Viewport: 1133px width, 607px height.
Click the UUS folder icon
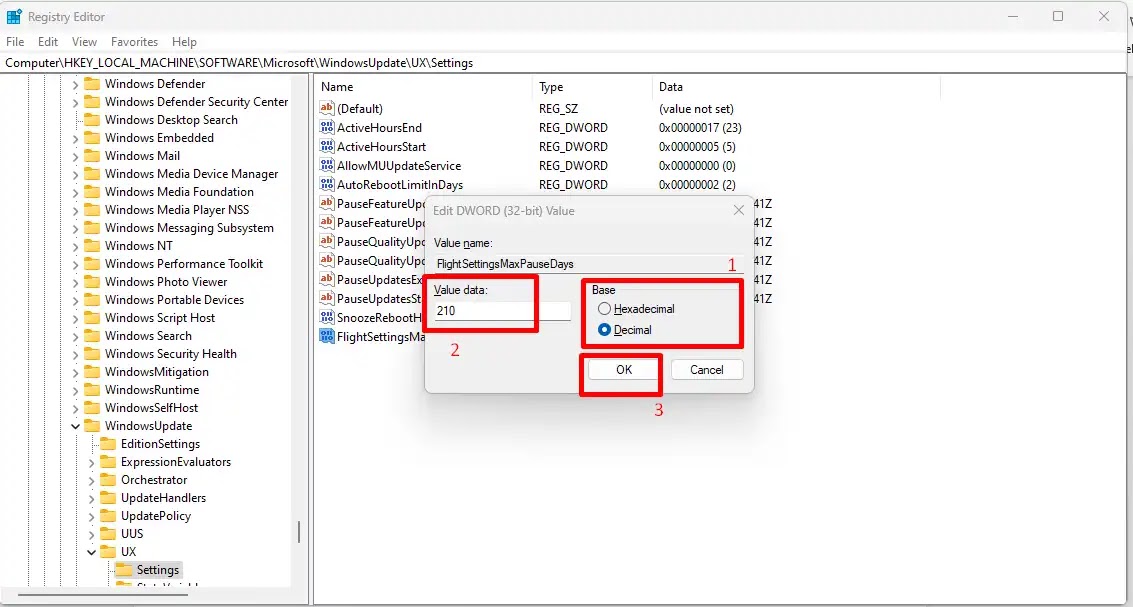tap(108, 534)
